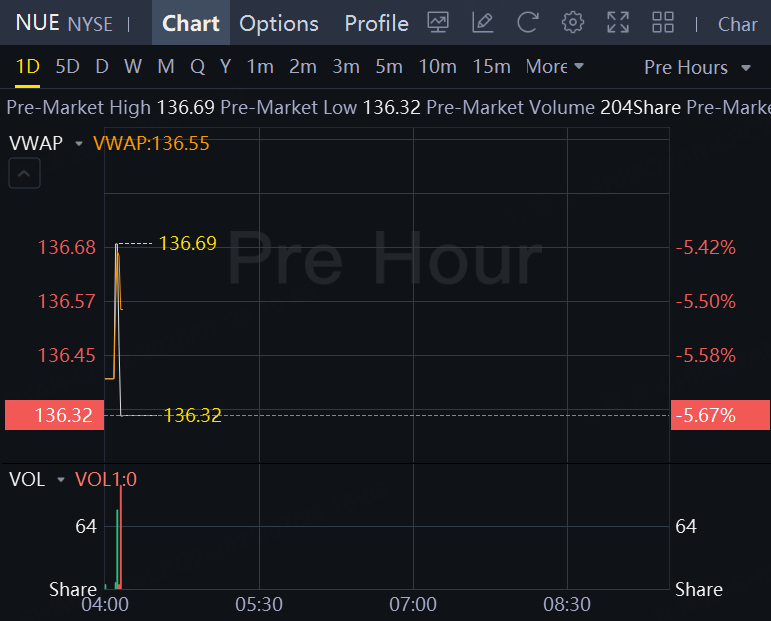The image size is (771, 621).
Task: Select the drawing pencil tool icon
Action: coord(482,22)
